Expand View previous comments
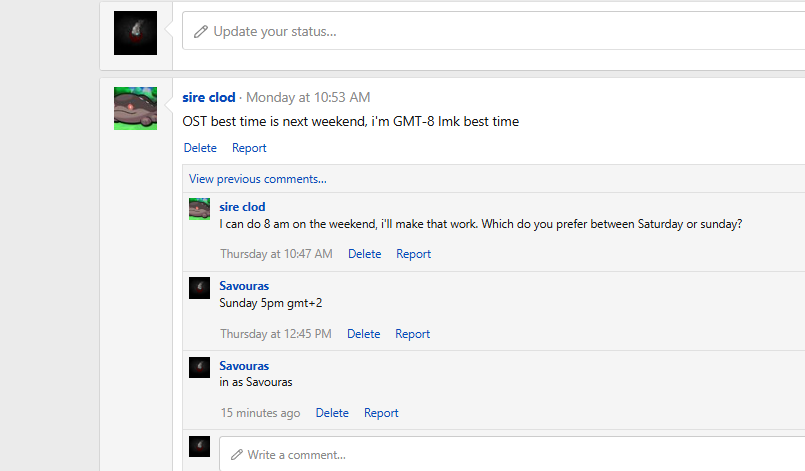Viewport: 805px width, 471px height. click(258, 179)
